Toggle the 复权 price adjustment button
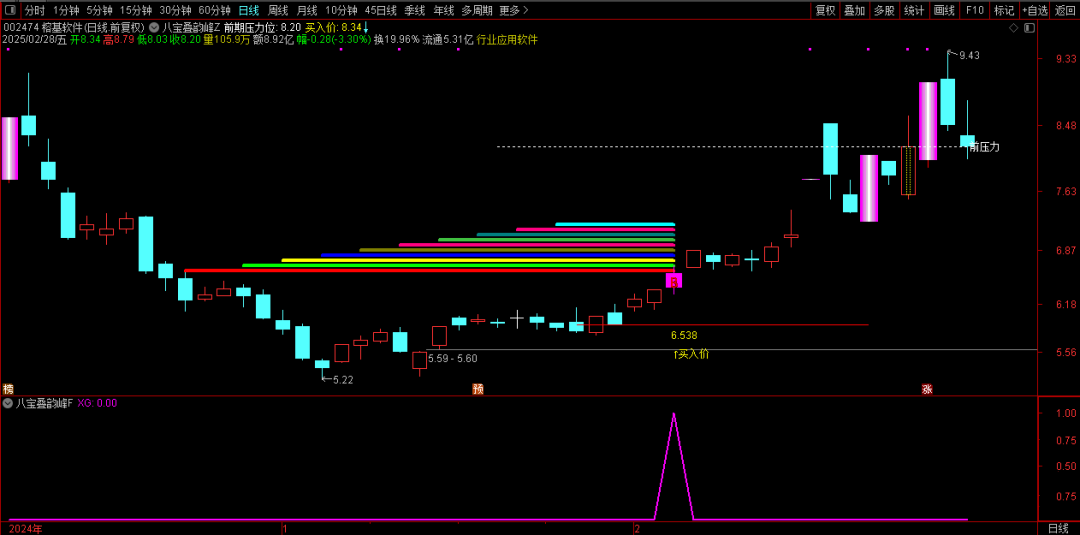The width and height of the screenshot is (1080, 535). (x=825, y=10)
